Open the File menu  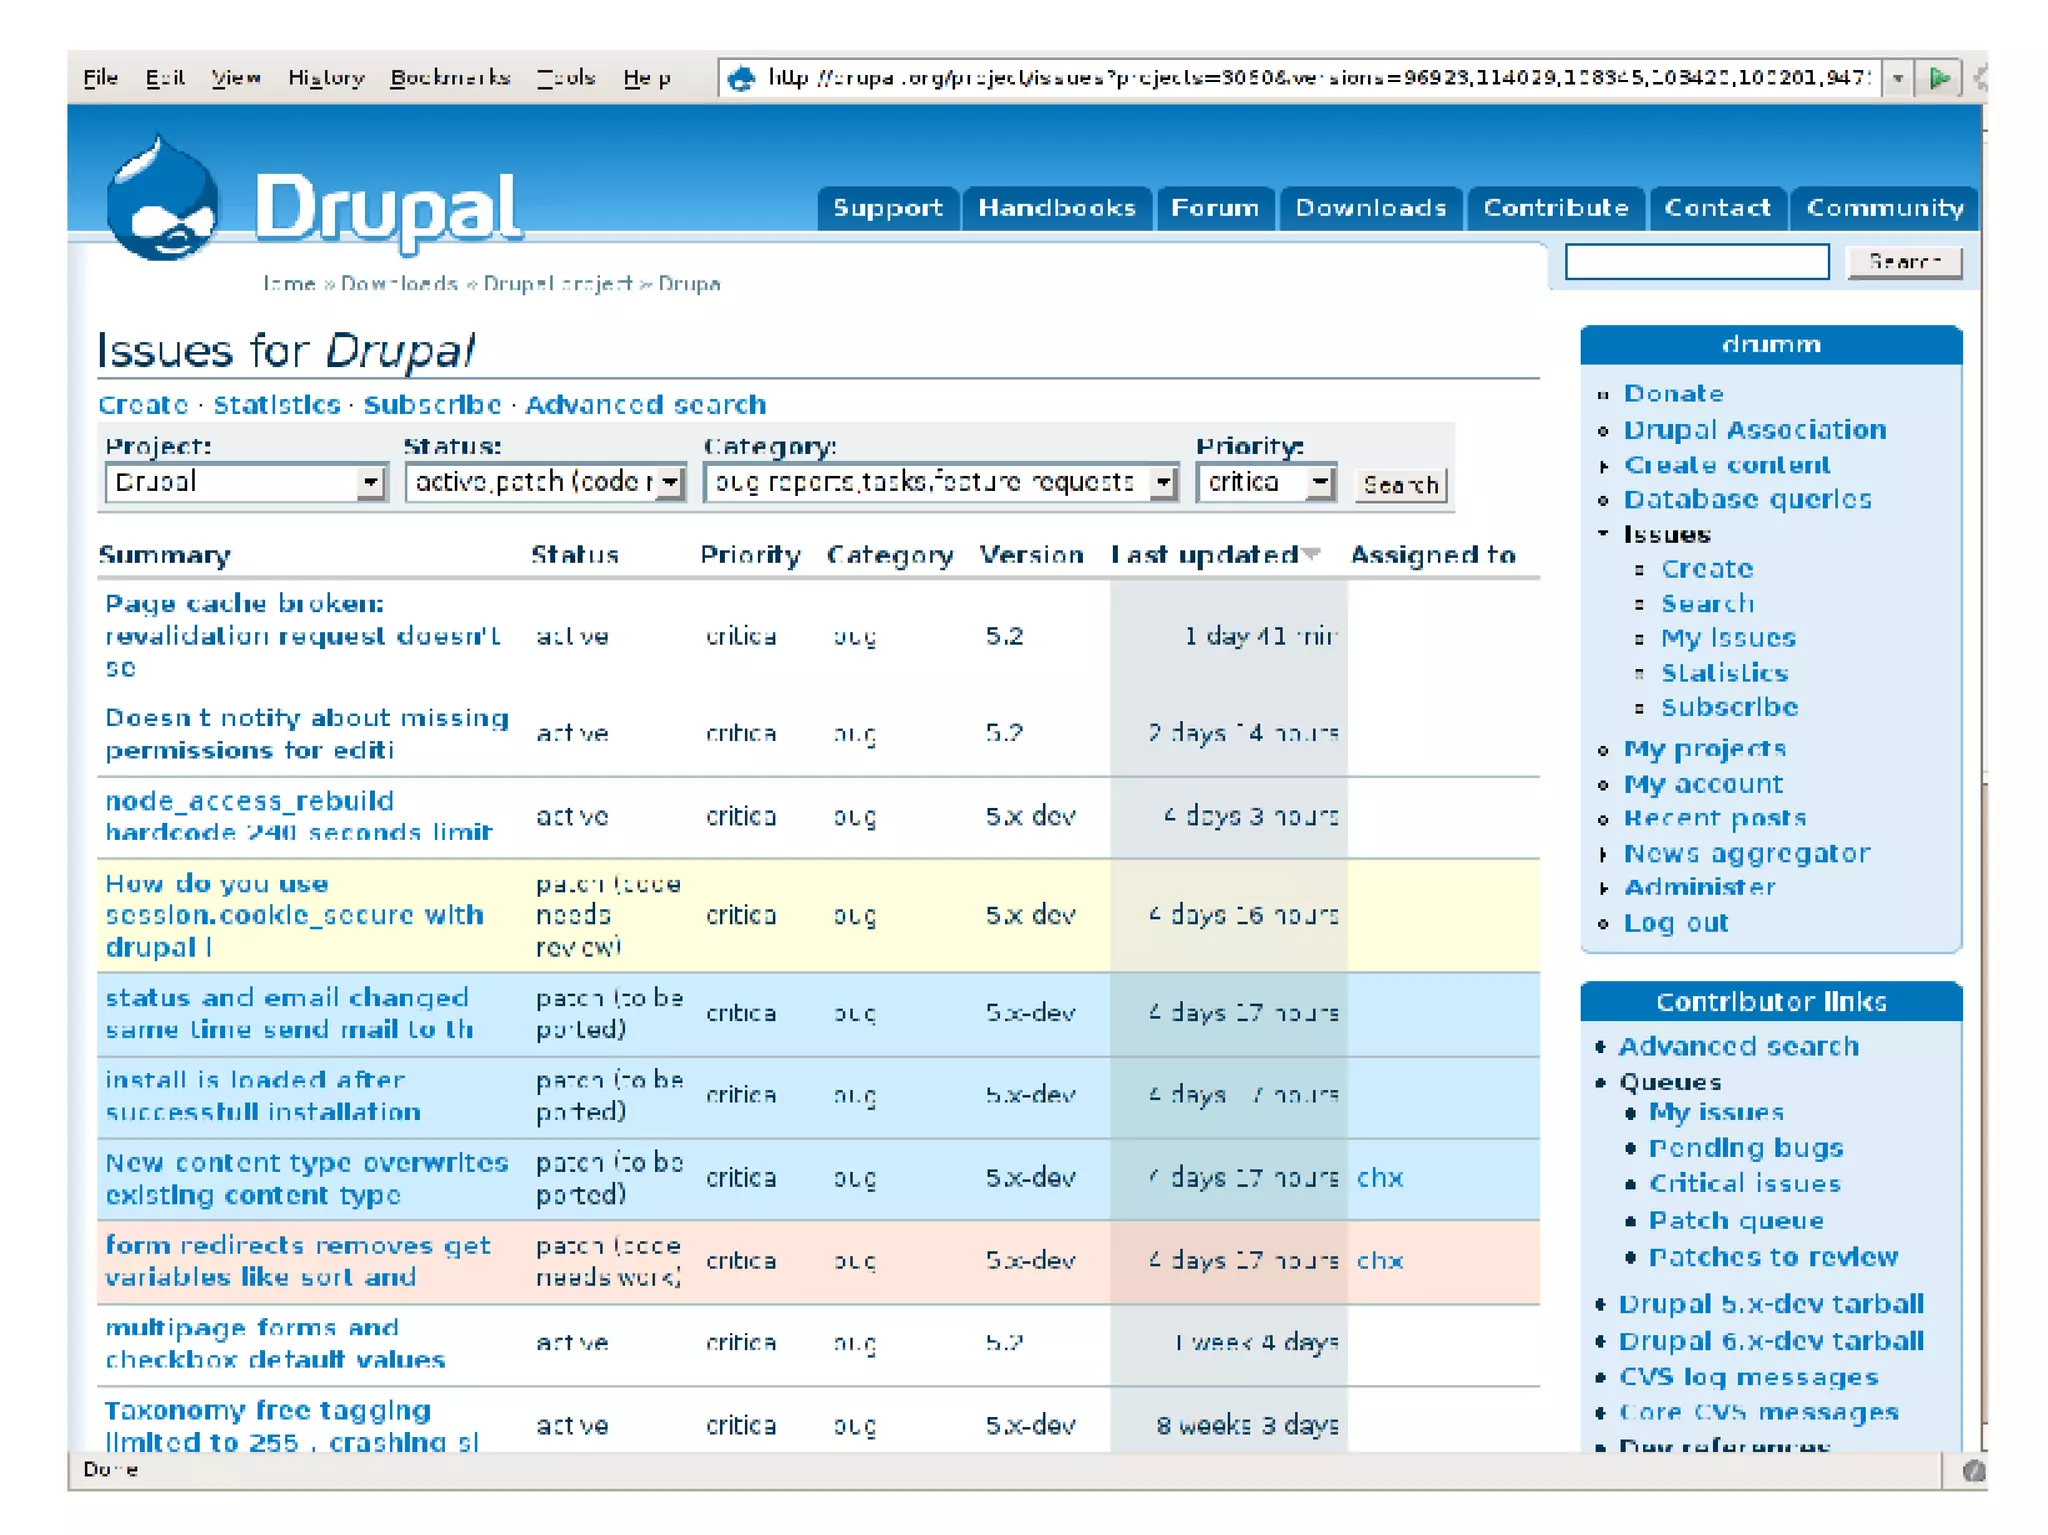click(x=100, y=77)
